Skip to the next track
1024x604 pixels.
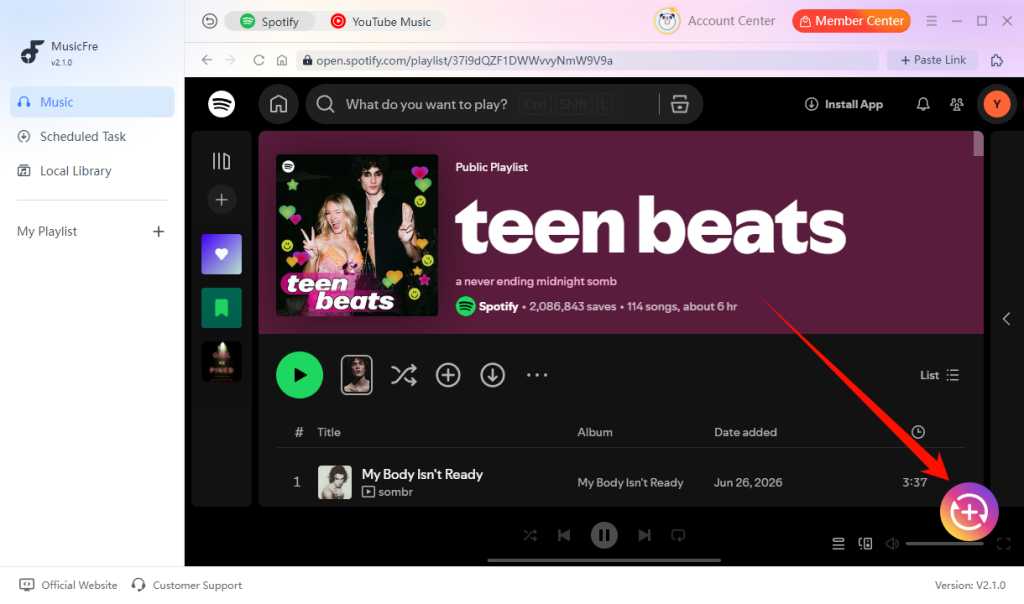click(644, 535)
